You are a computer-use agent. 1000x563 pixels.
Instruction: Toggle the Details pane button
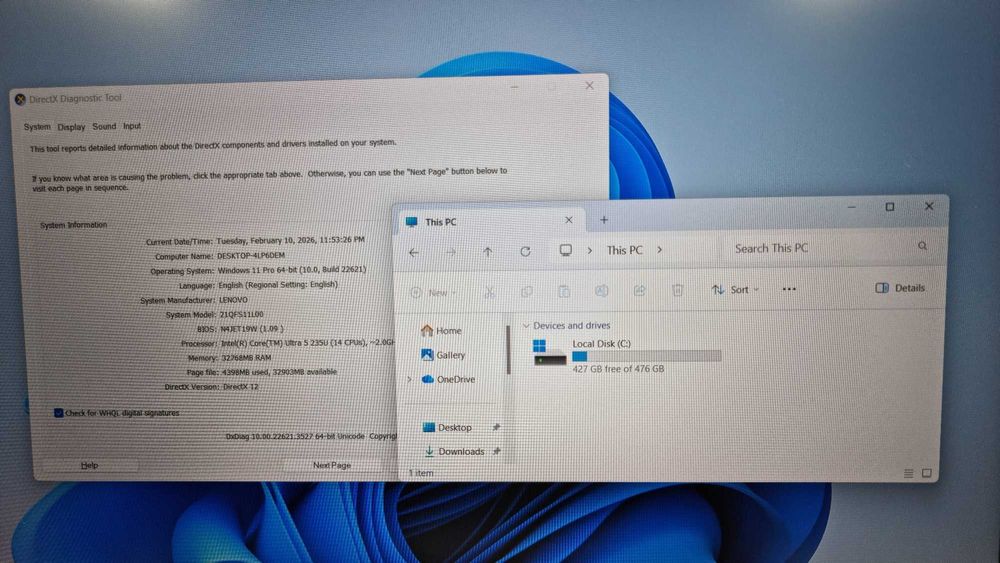coord(900,288)
